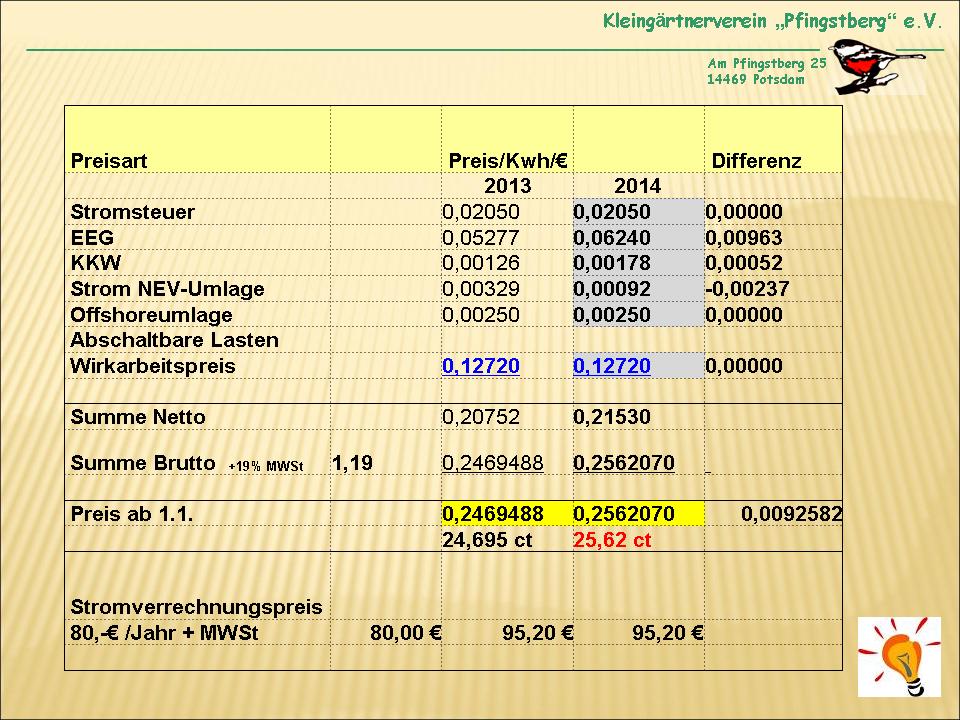Click the Offshoreumlage Differenz value 0,00000
Screen dimensions: 960x720
tap(744, 315)
